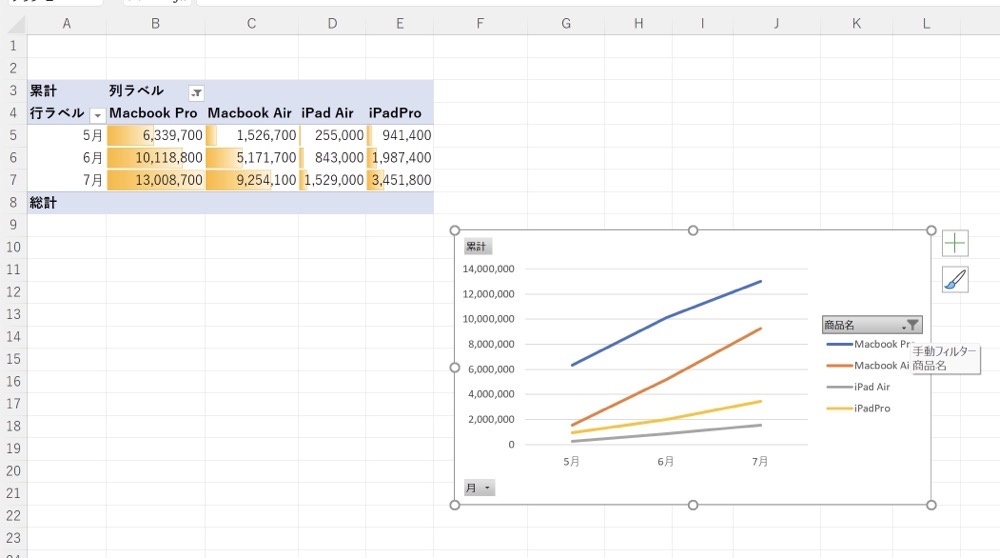Click 総計 total row label

pos(66,202)
